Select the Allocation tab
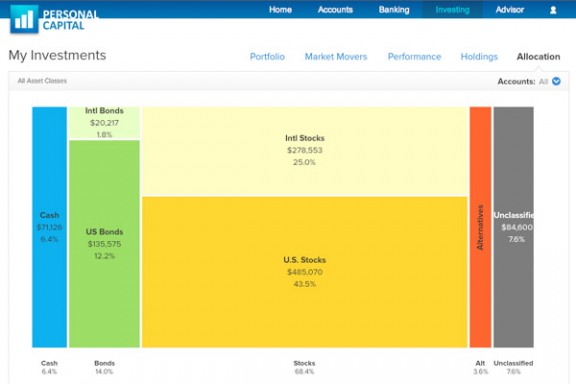 coord(538,57)
